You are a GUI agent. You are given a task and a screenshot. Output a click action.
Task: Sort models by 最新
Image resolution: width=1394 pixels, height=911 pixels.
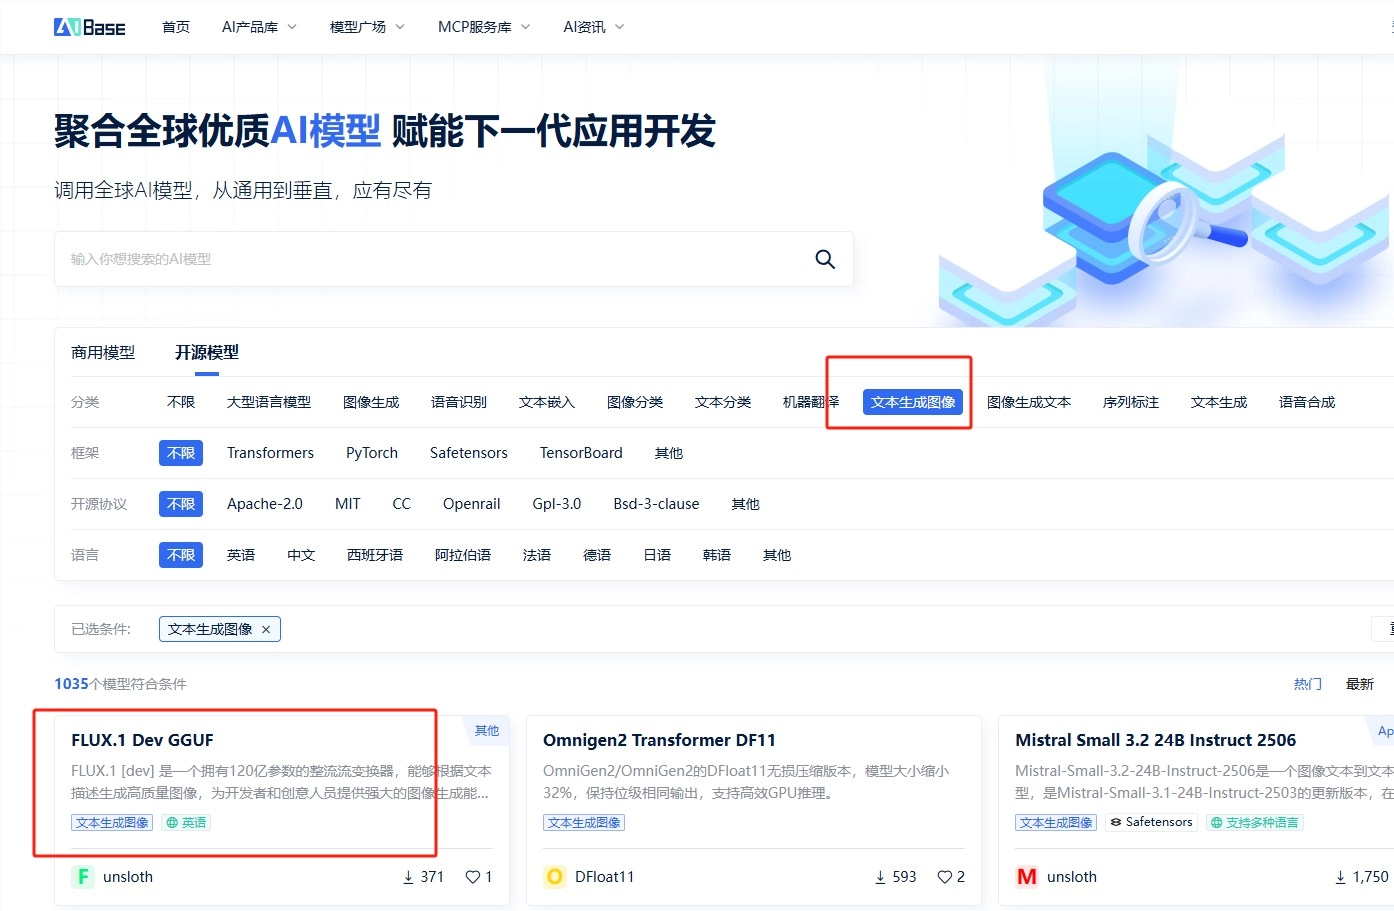(x=1360, y=684)
